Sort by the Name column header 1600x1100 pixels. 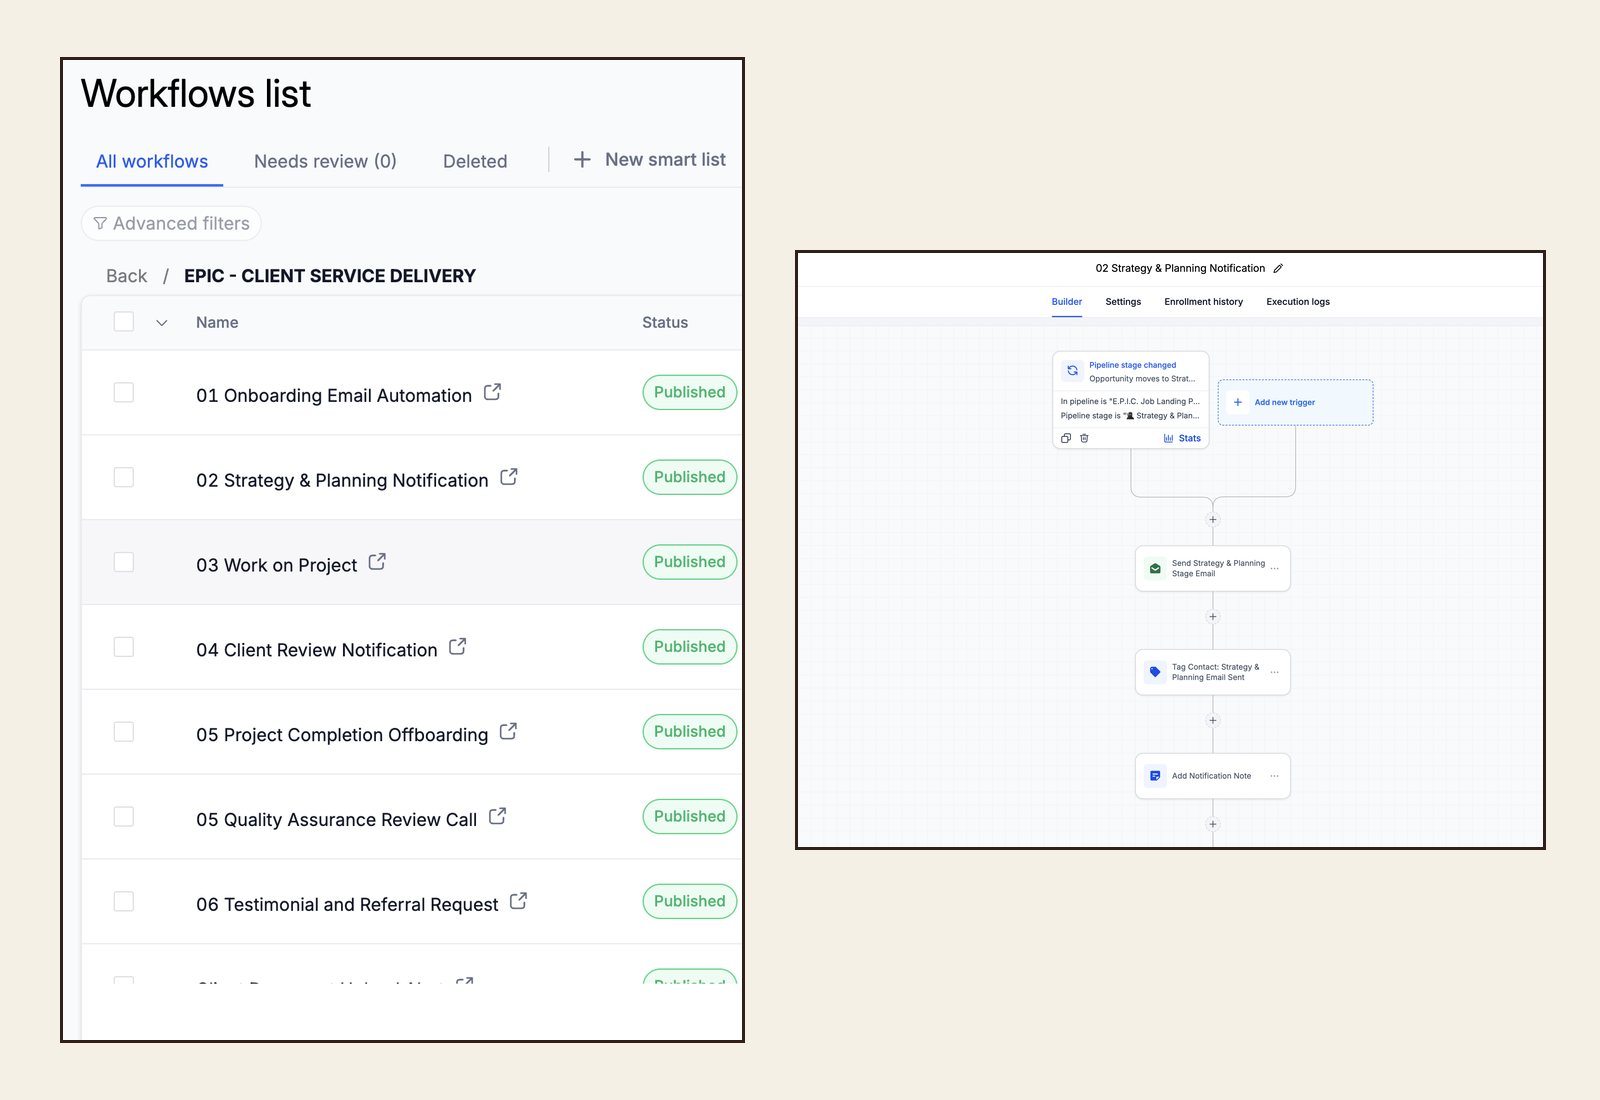point(217,322)
